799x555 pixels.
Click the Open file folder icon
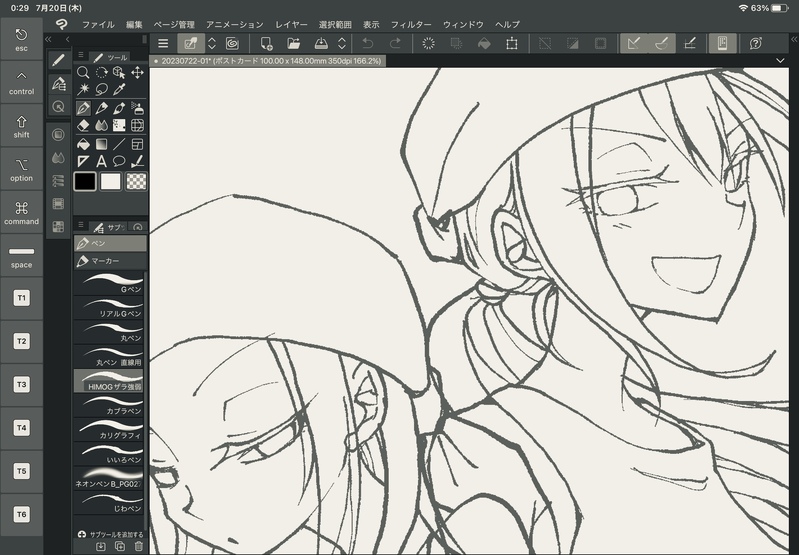294,44
